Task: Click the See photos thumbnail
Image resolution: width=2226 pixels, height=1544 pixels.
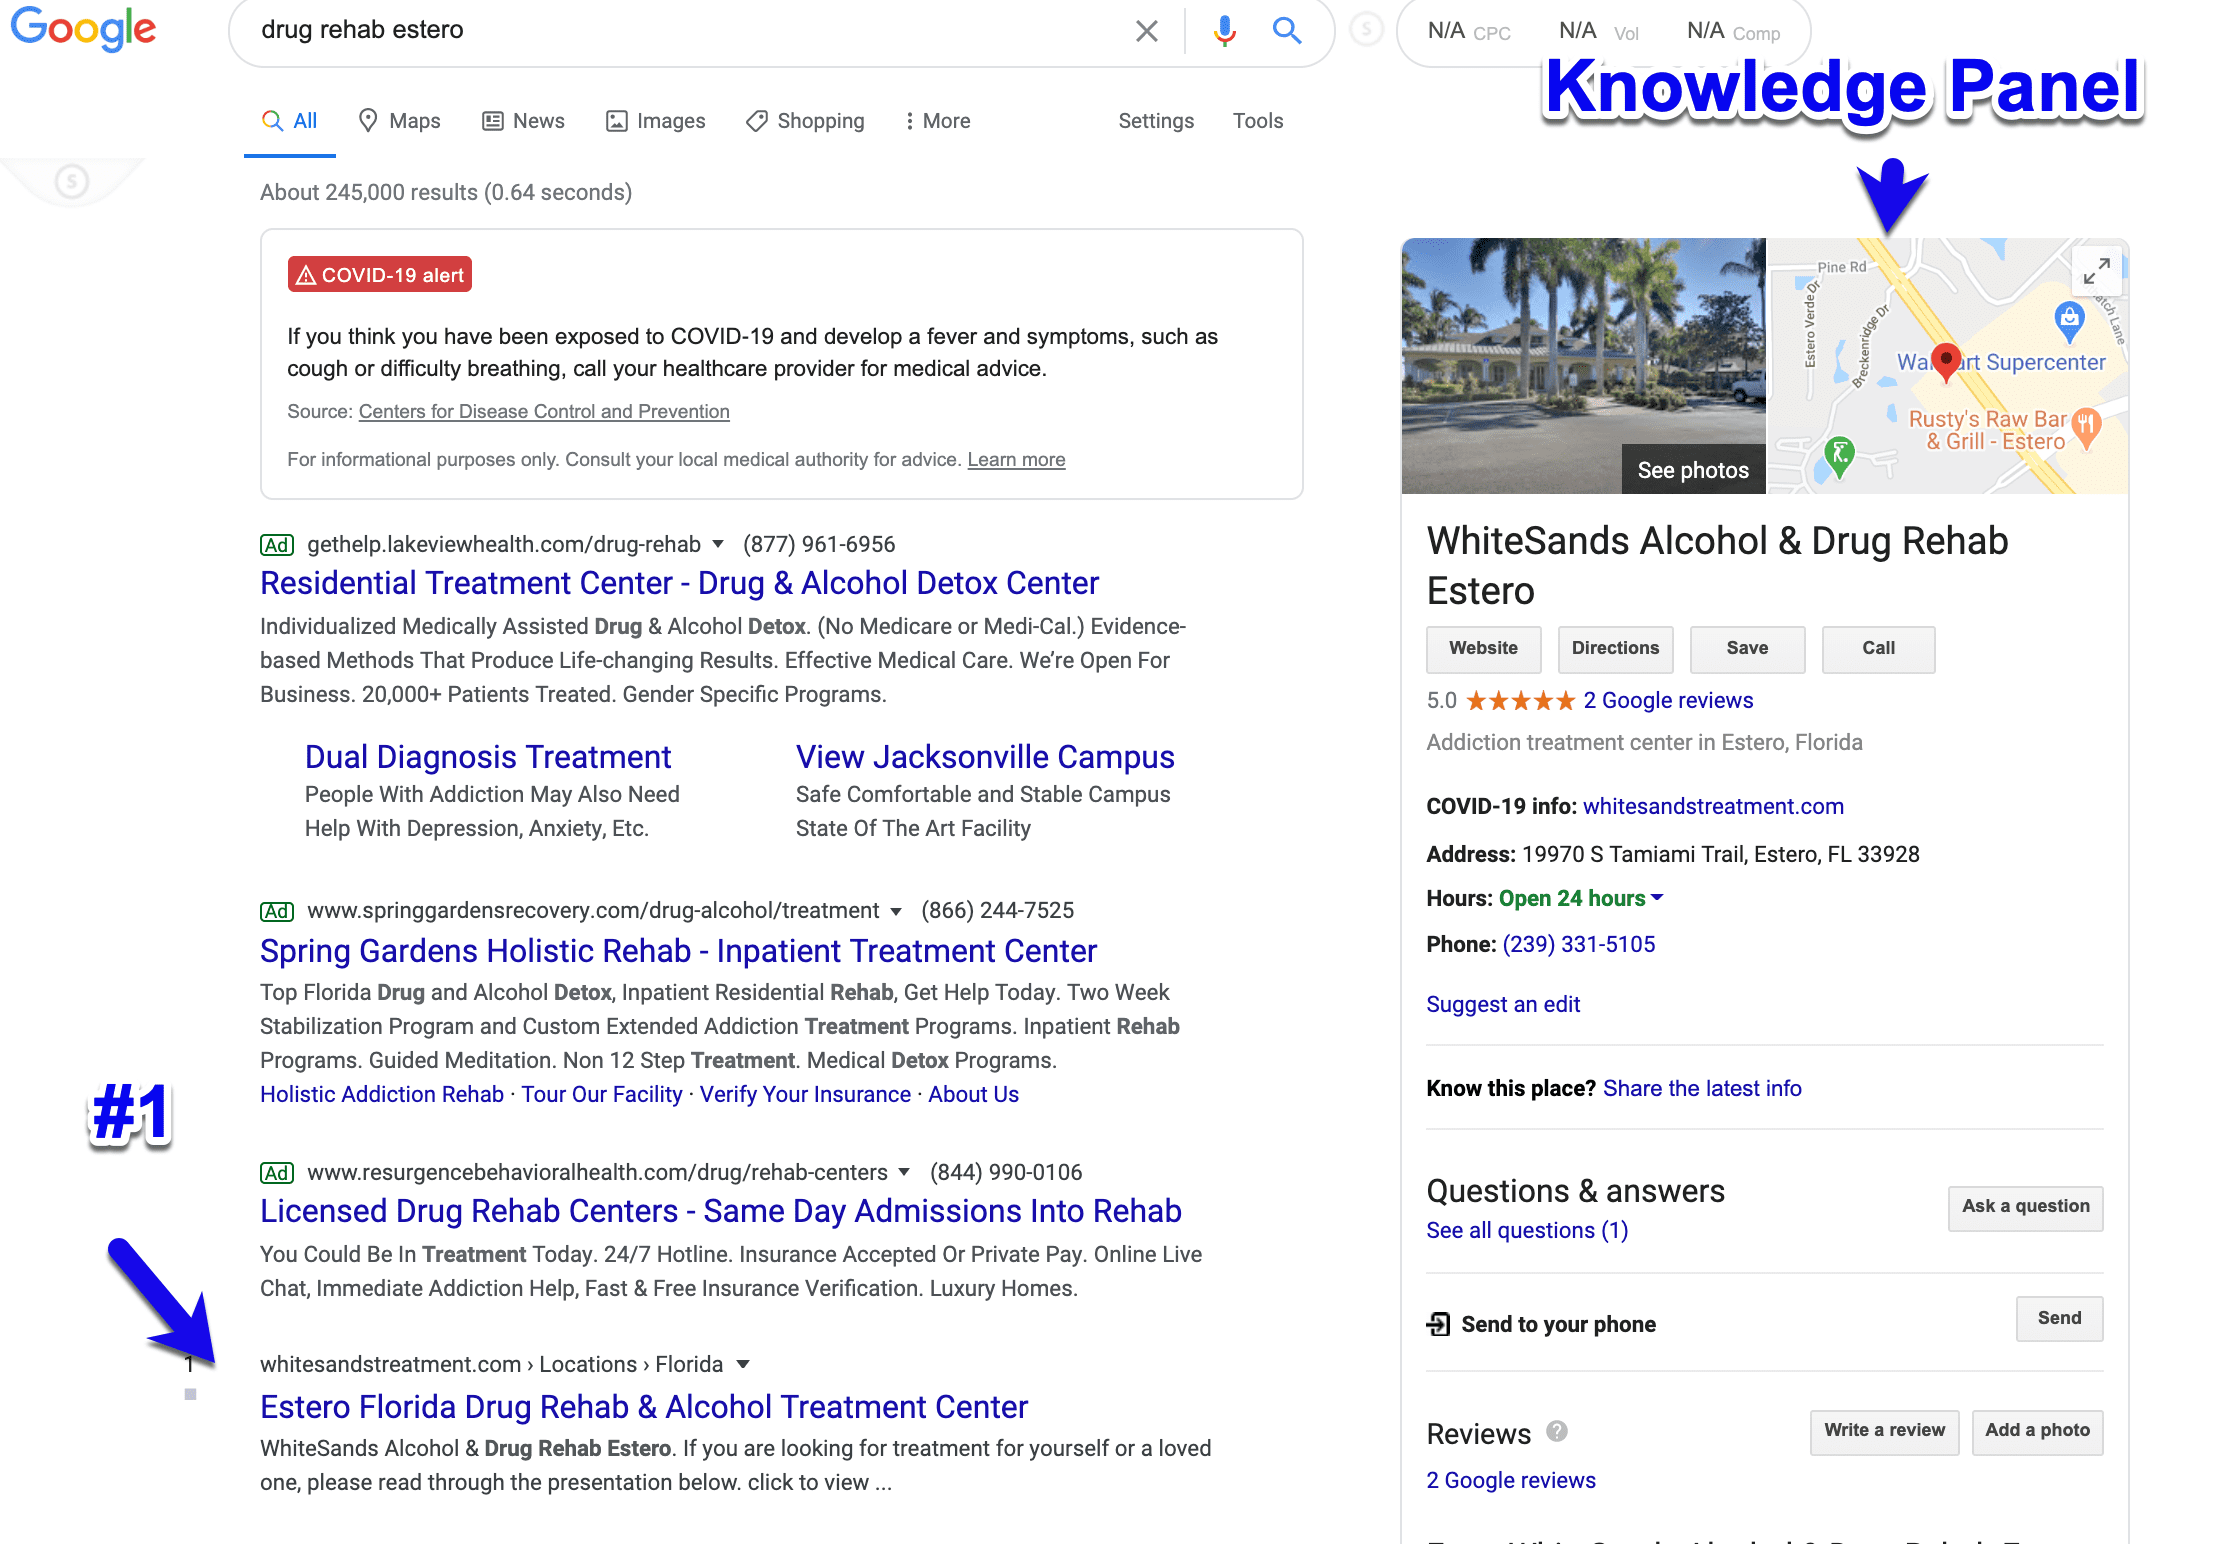Action: pos(1693,469)
